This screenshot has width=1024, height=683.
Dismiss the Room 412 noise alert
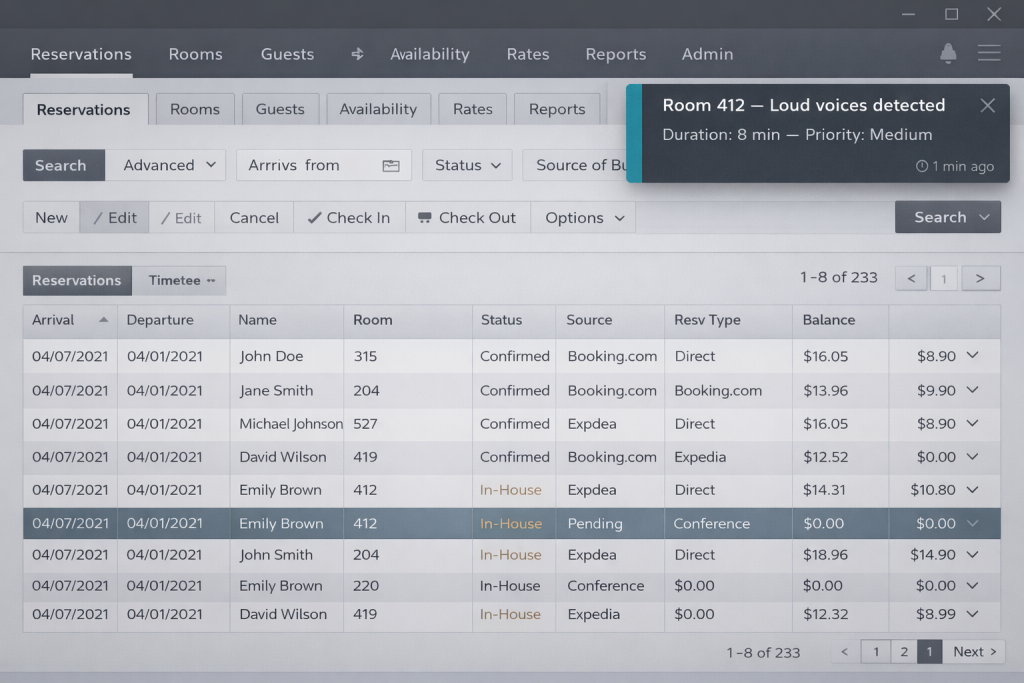[x=987, y=106]
